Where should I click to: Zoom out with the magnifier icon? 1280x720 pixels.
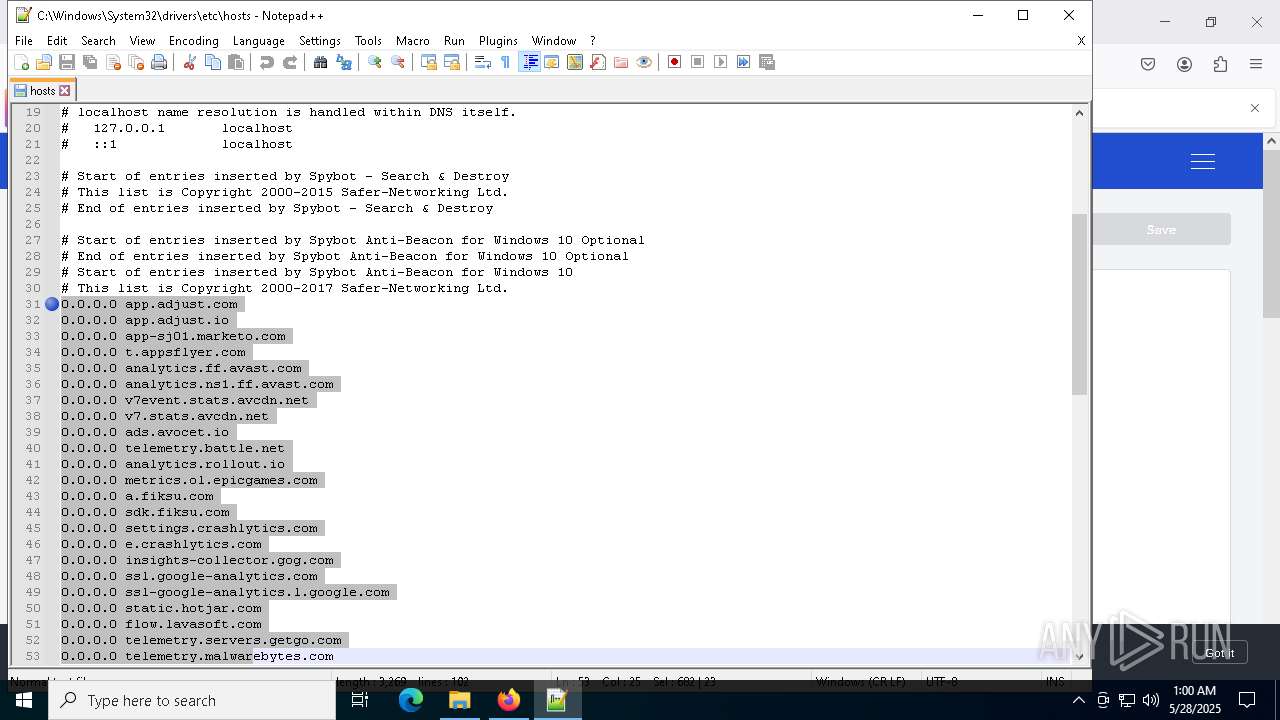coord(398,62)
